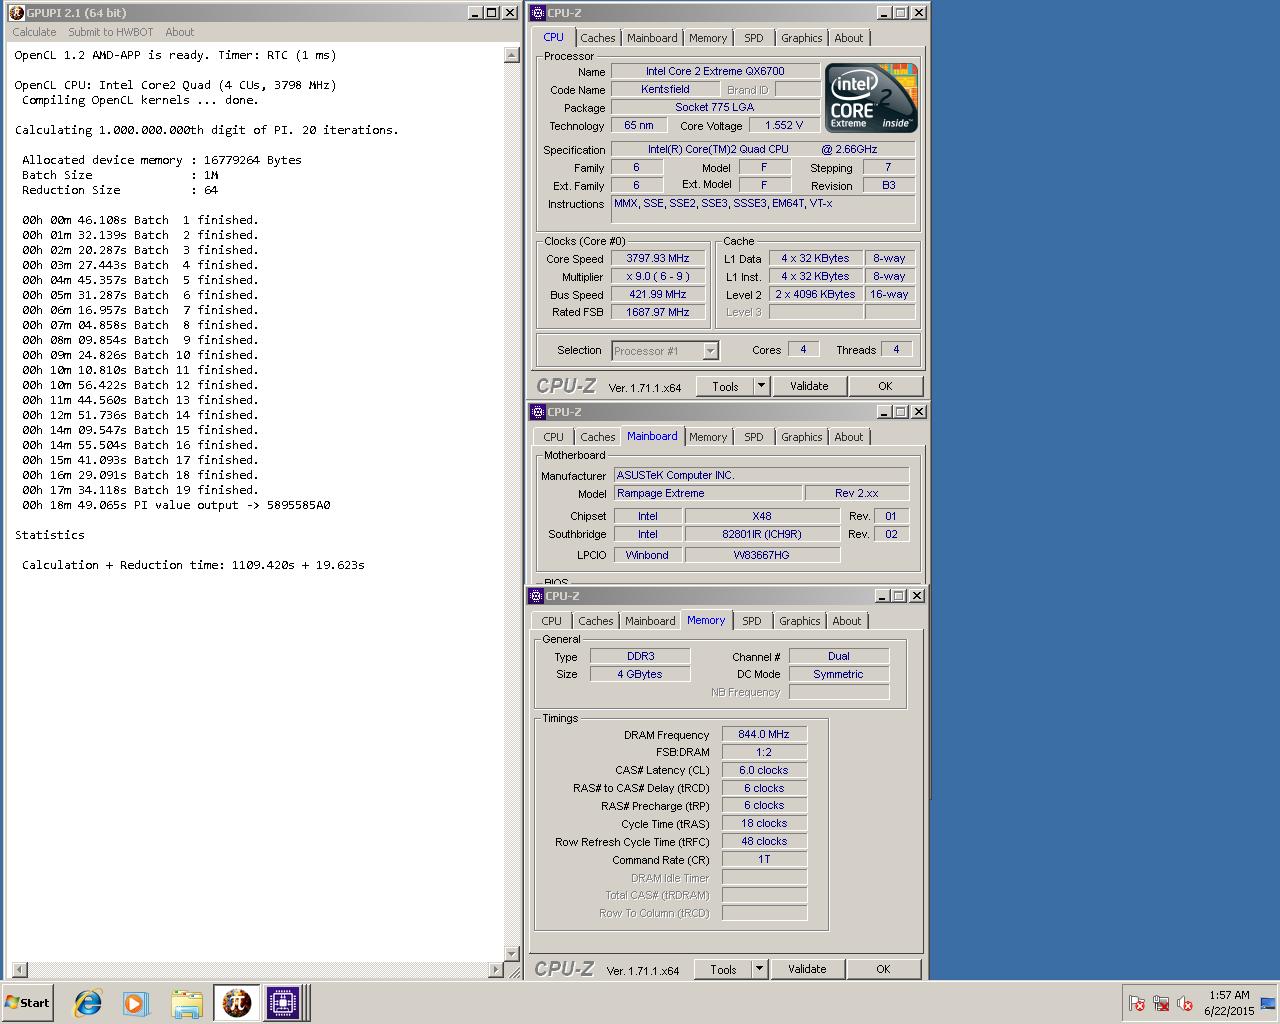Click the Core Speed value 3797.93 MHz

coord(658,259)
